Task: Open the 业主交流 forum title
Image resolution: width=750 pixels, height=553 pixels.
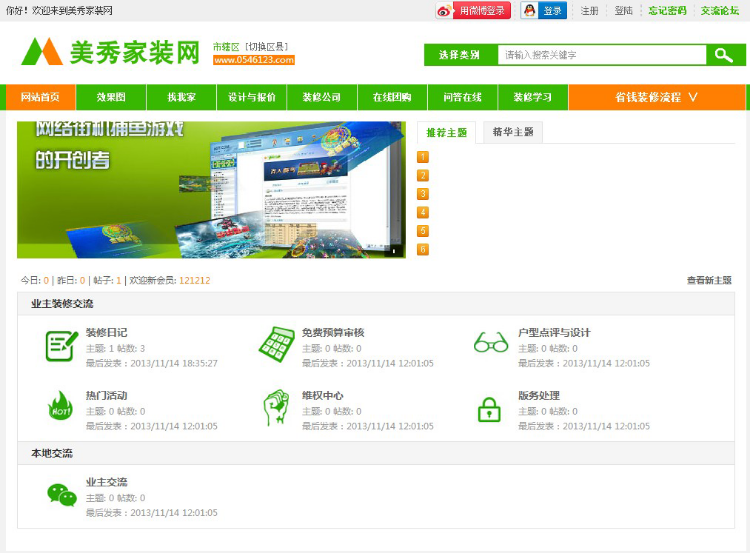Action: (x=107, y=482)
